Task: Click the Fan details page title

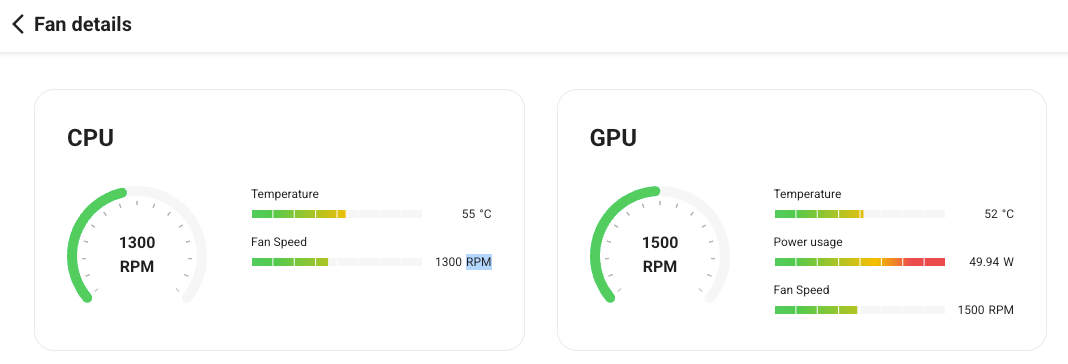Action: click(82, 25)
